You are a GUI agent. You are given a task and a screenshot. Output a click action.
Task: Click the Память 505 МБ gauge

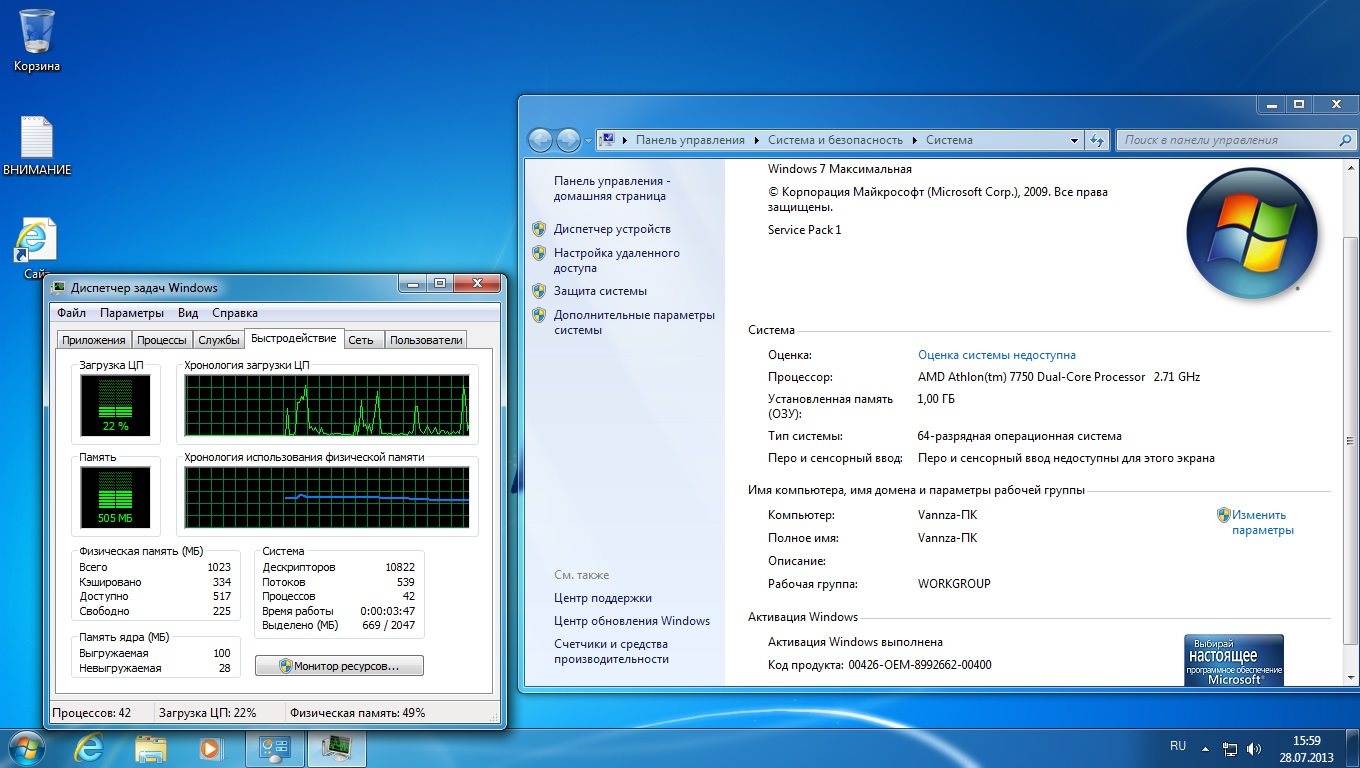pyautogui.click(x=116, y=498)
